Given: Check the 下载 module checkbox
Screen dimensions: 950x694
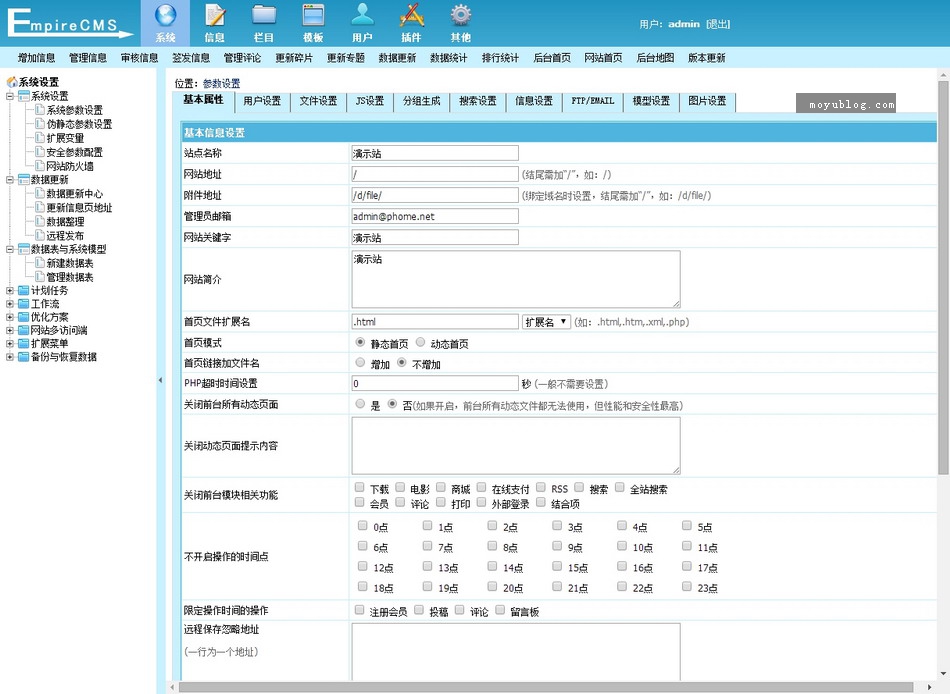Looking at the screenshot, I should (360, 487).
